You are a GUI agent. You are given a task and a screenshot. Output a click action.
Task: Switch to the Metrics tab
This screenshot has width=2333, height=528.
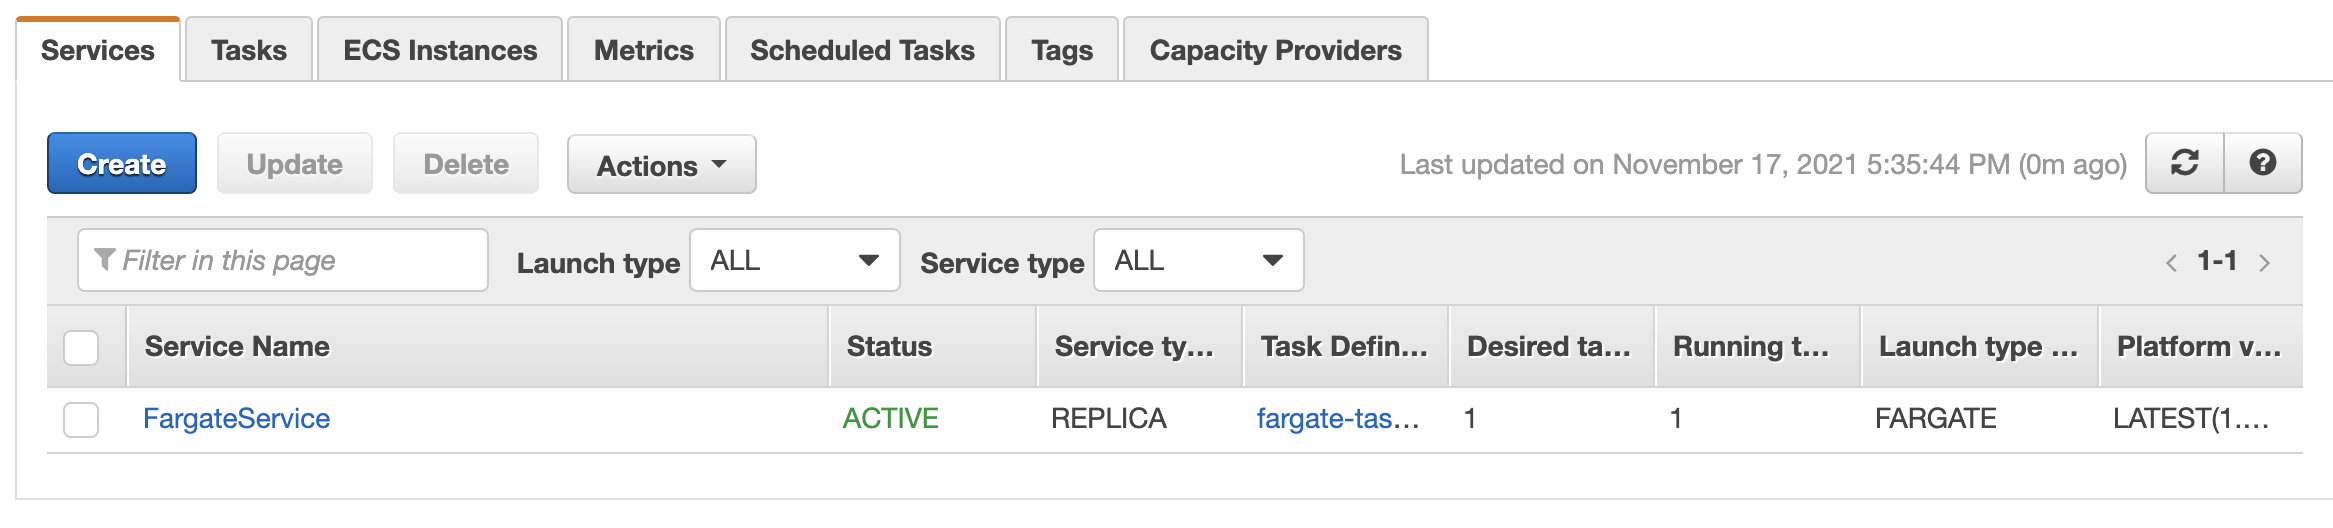(644, 50)
